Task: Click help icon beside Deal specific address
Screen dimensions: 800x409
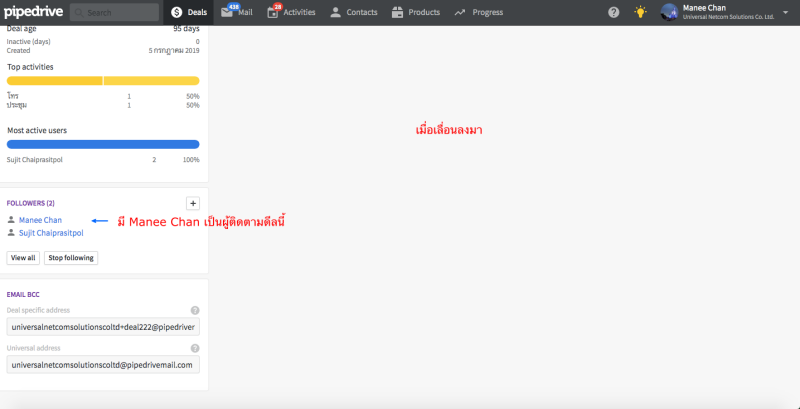Action: 195,310
